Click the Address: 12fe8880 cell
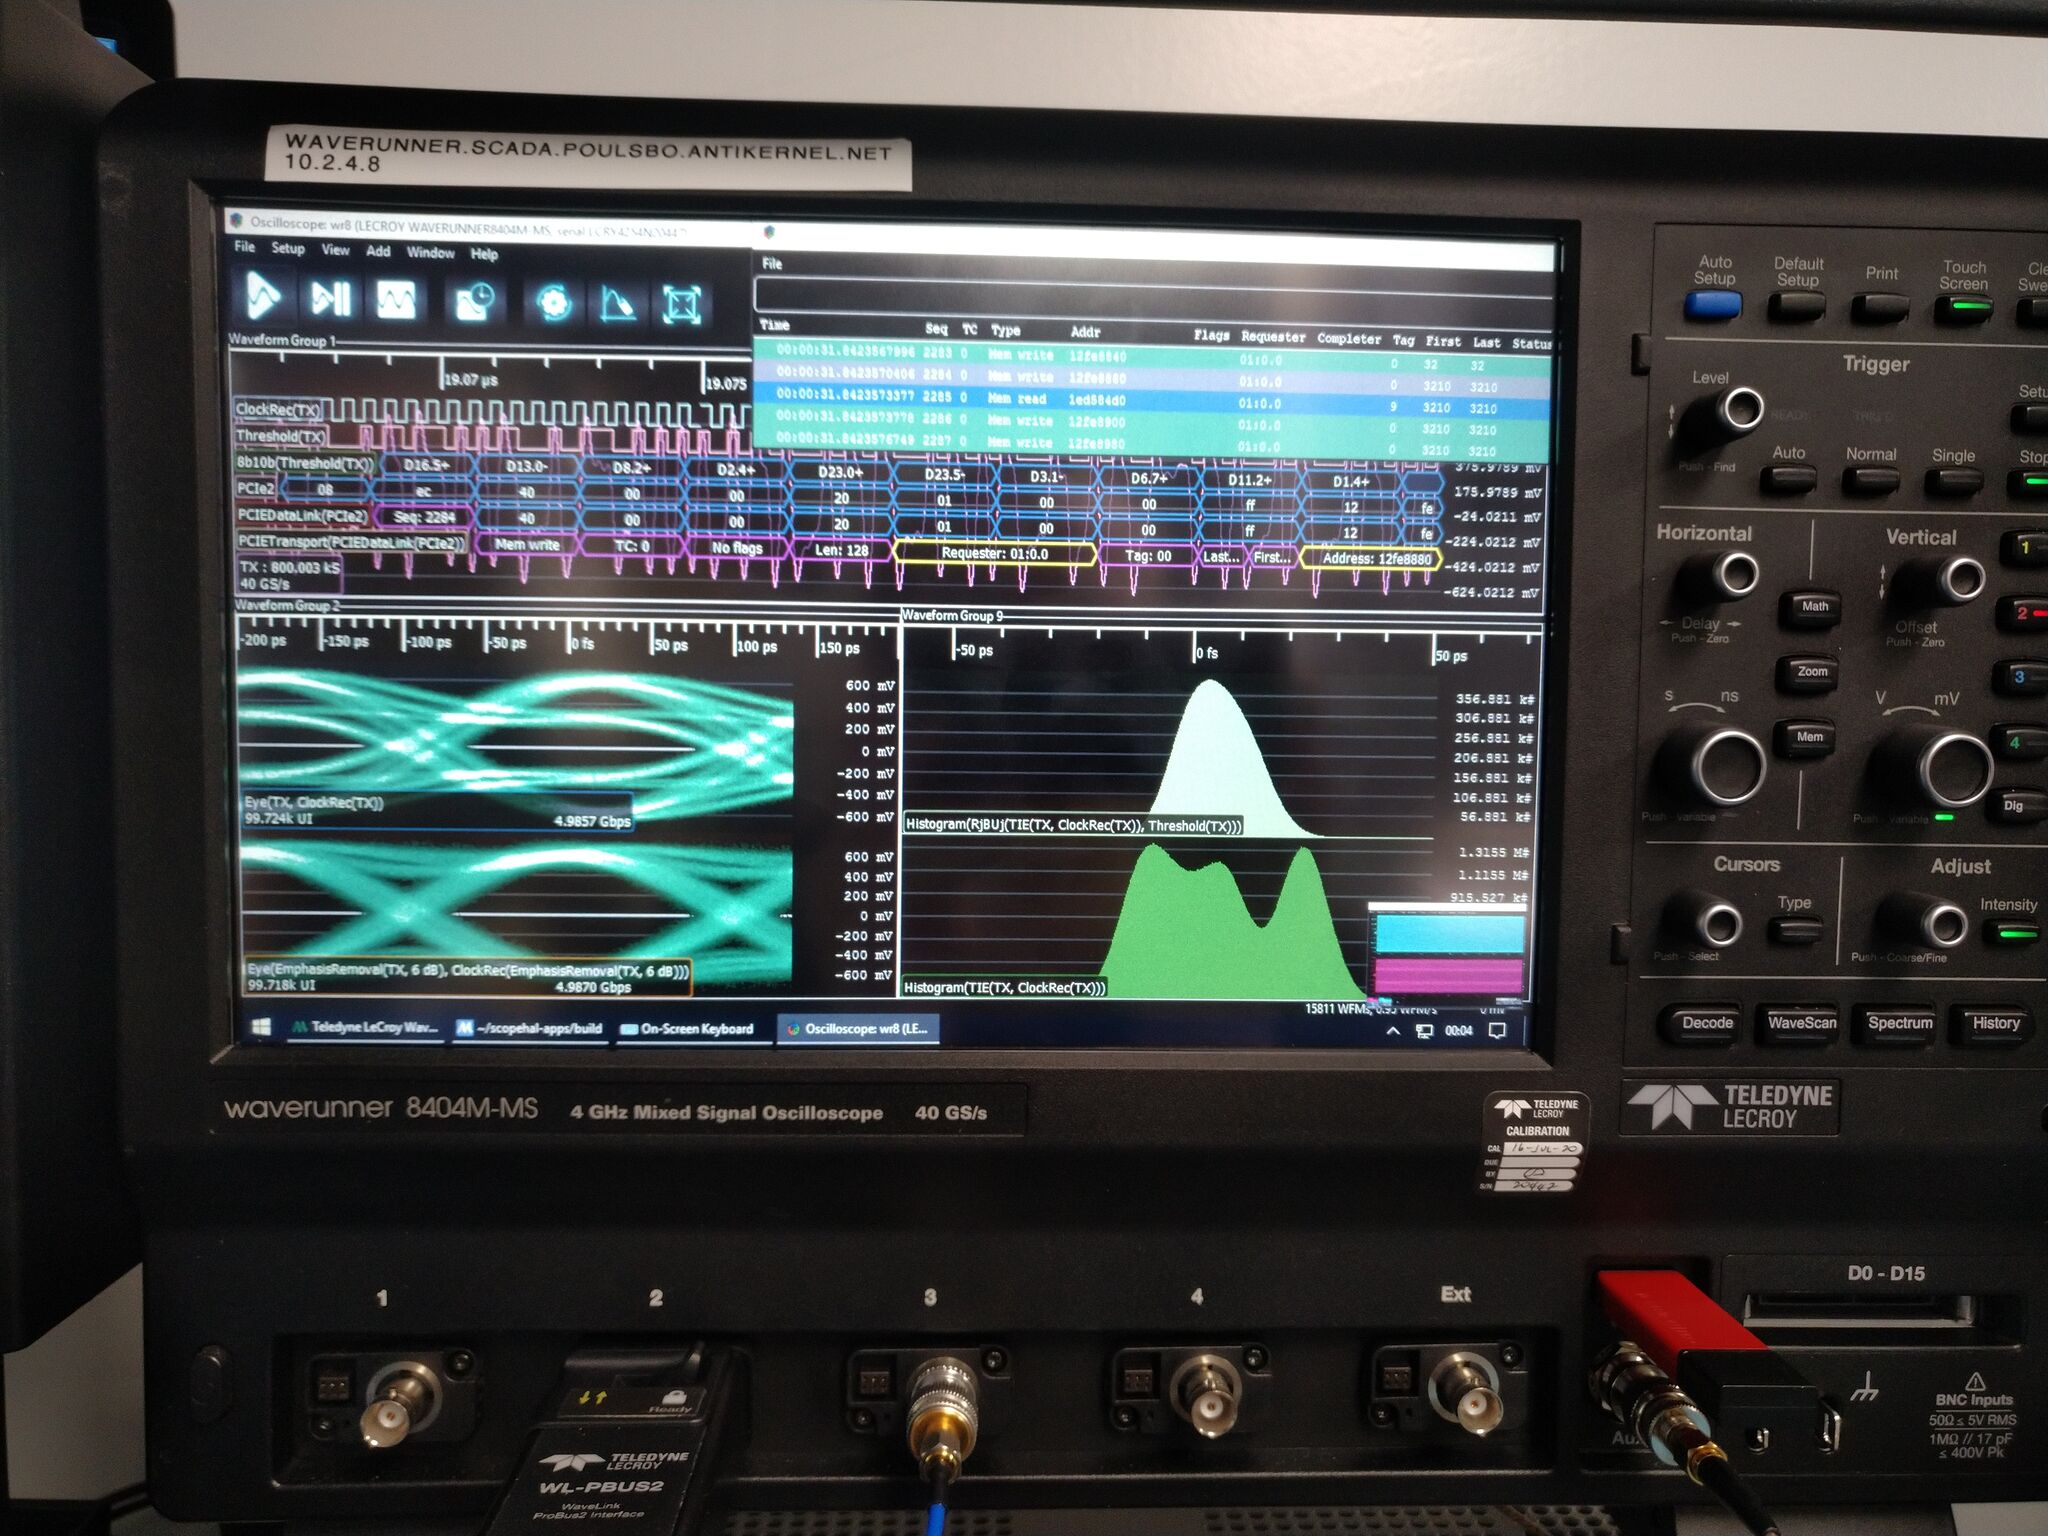Image resolution: width=2048 pixels, height=1536 pixels. [1371, 559]
